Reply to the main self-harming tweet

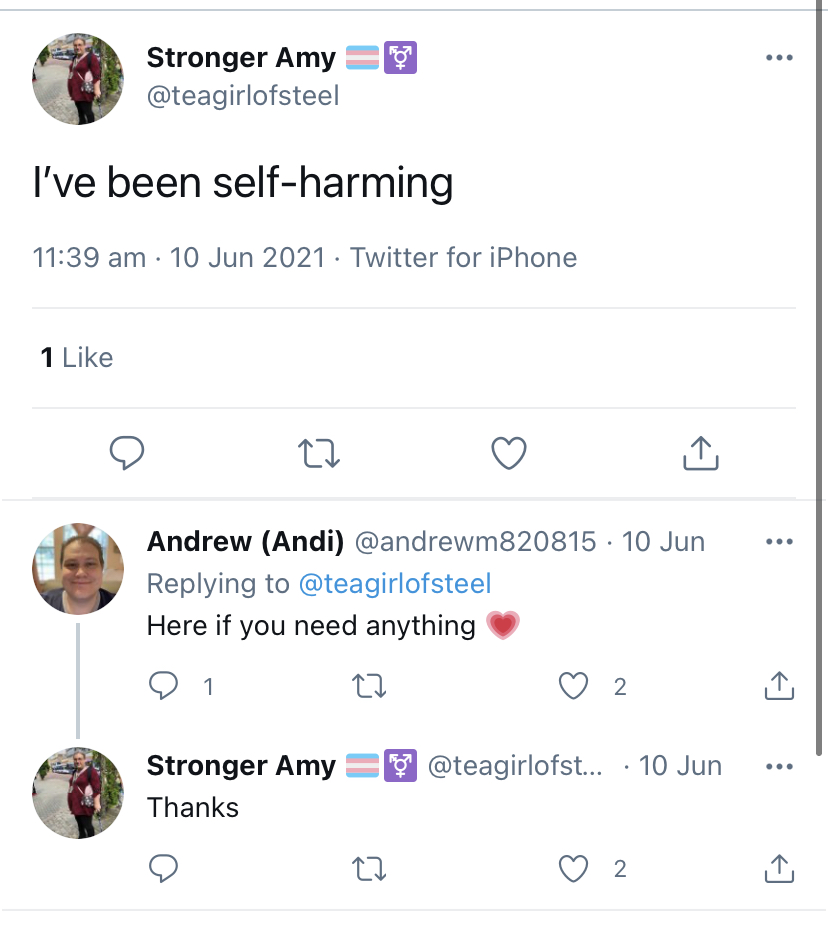[x=126, y=453]
